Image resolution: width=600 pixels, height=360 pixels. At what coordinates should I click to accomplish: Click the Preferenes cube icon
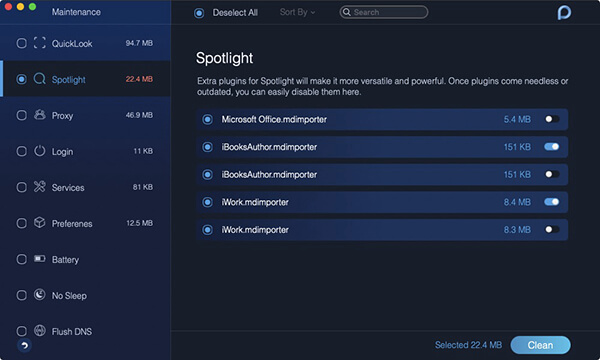39,223
